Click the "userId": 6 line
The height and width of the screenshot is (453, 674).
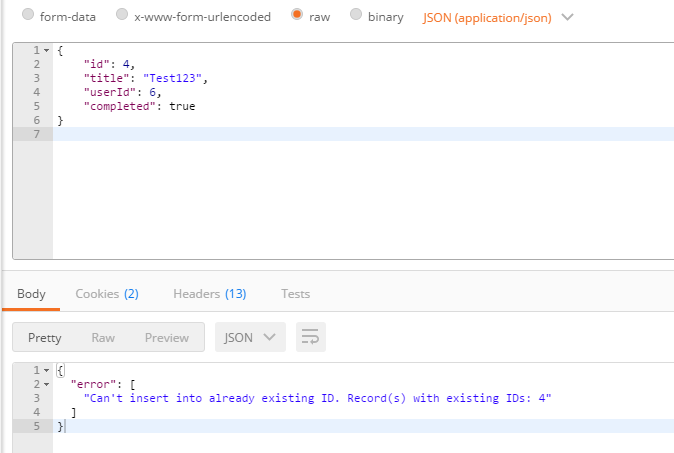tap(123, 92)
